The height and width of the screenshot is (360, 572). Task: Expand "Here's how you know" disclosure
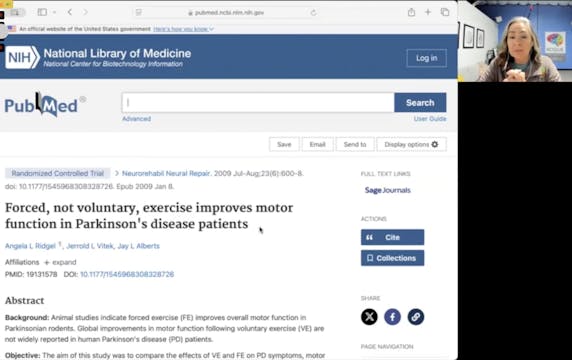click(x=183, y=29)
